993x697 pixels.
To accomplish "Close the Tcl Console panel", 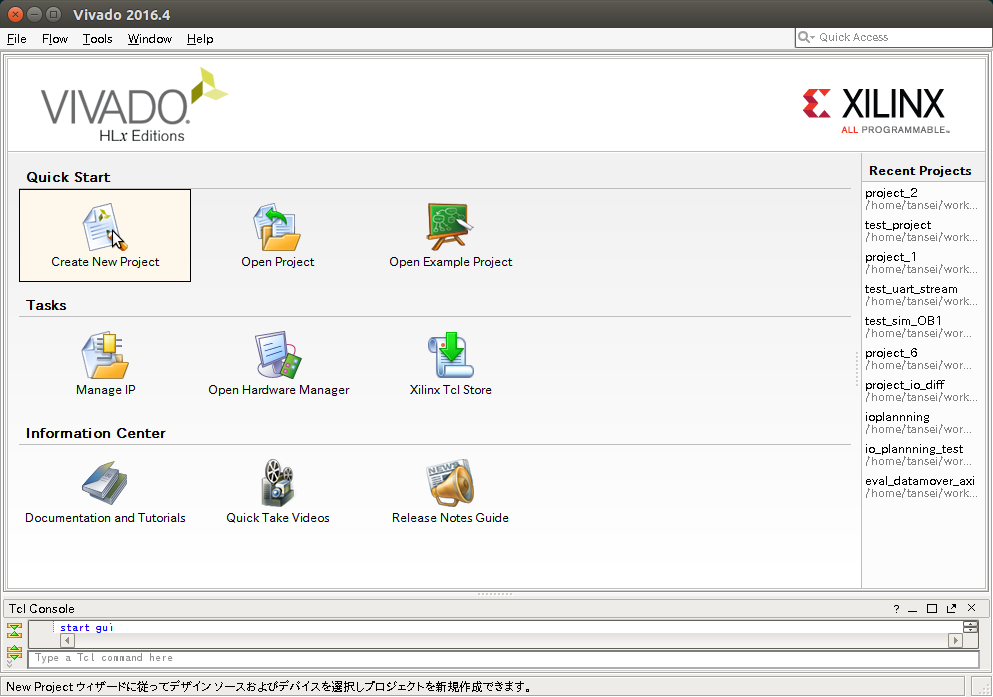I will coord(971,608).
